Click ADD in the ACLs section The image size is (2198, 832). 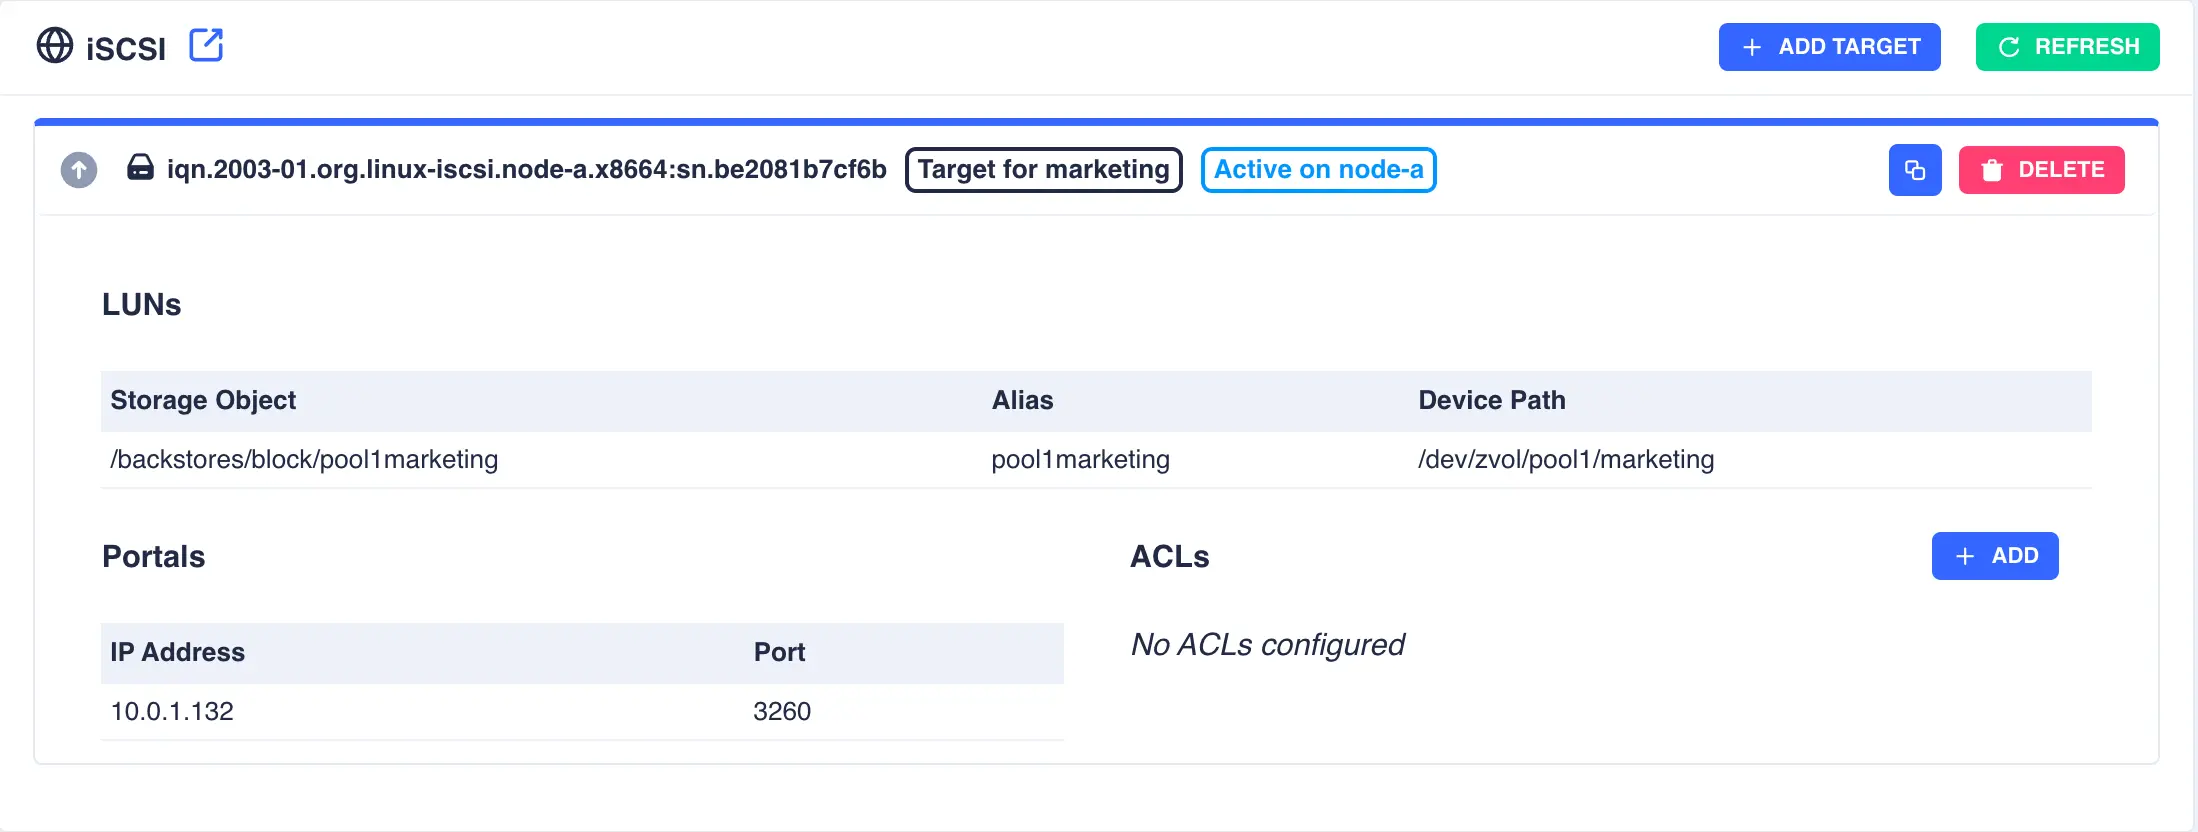[1995, 556]
